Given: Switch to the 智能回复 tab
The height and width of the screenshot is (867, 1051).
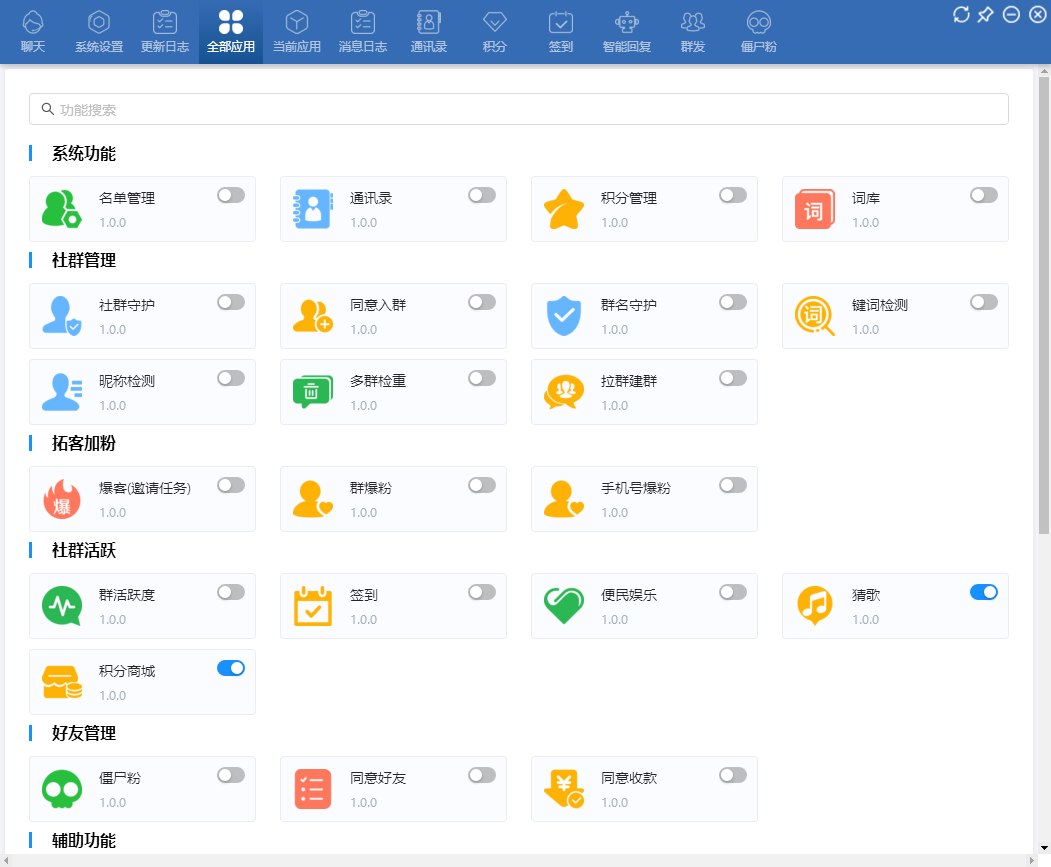Looking at the screenshot, I should coord(627,32).
